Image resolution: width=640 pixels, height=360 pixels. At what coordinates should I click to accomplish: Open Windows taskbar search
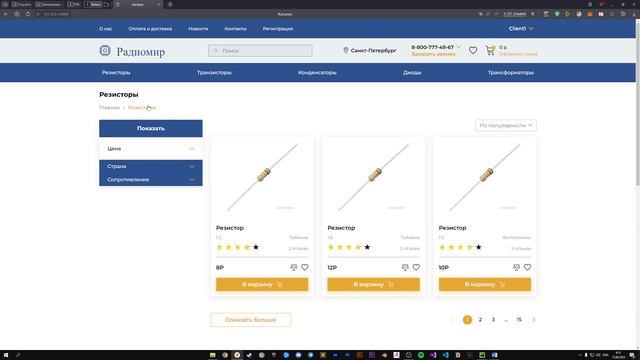click(18, 355)
